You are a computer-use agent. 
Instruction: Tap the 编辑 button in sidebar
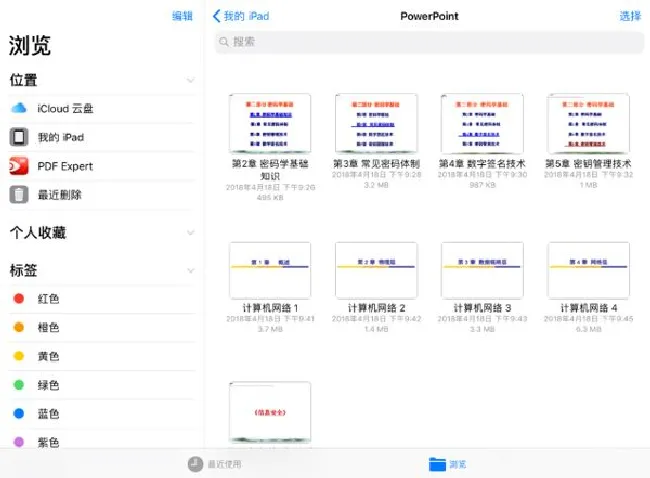(182, 16)
